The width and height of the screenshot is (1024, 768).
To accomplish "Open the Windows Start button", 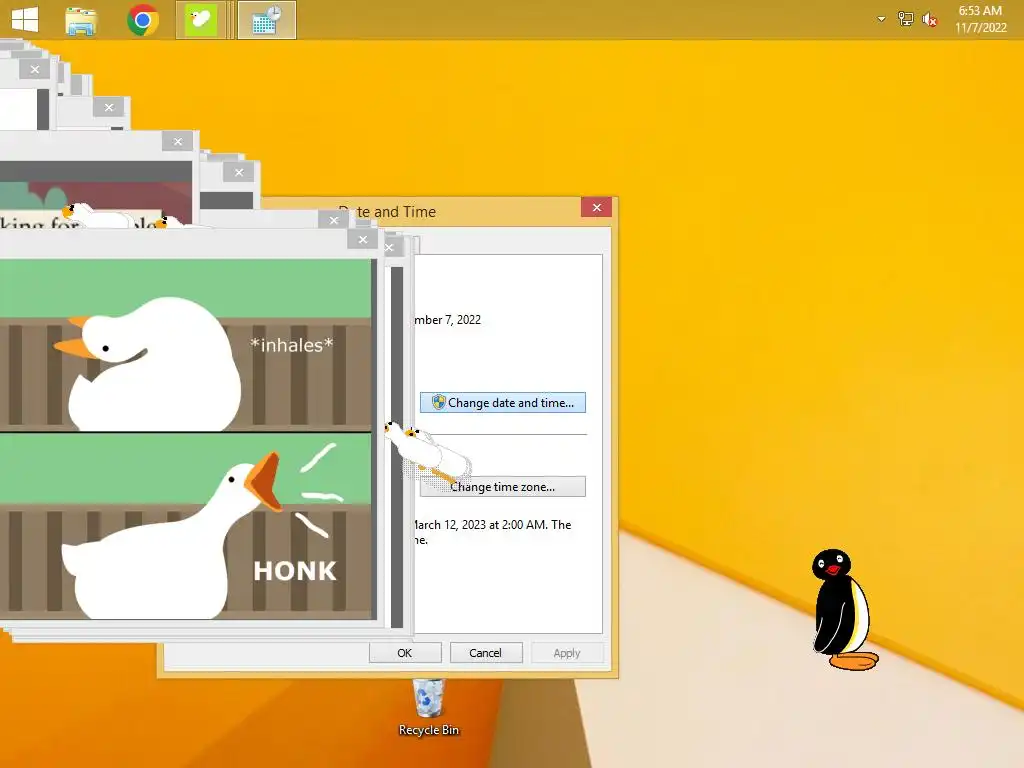I will pos(25,20).
